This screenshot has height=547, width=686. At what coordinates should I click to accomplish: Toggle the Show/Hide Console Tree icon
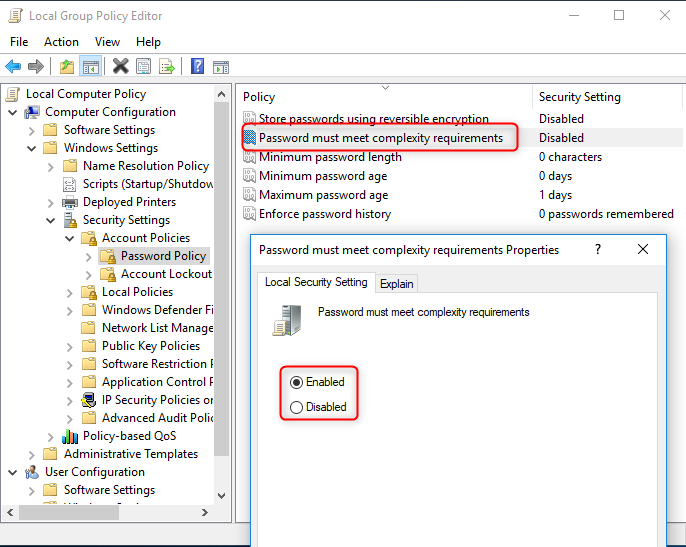pyautogui.click(x=90, y=67)
